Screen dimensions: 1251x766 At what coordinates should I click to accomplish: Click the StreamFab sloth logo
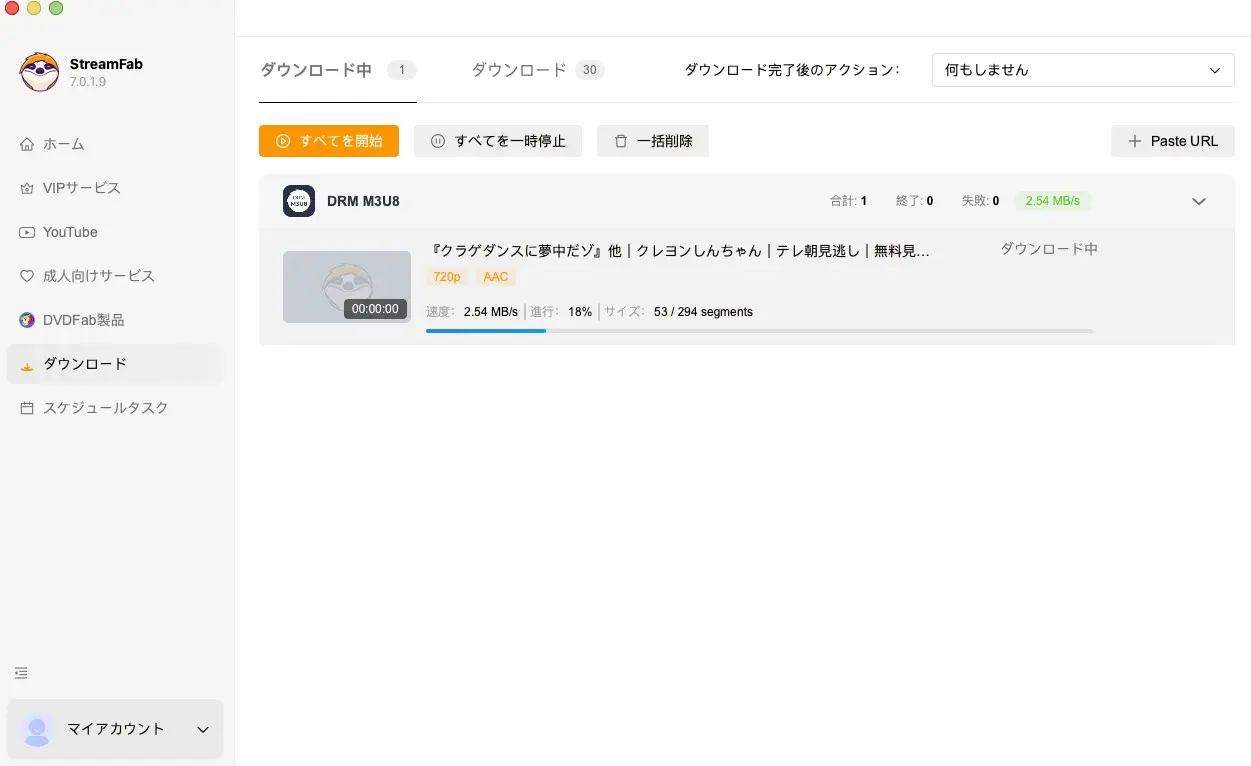(x=39, y=72)
